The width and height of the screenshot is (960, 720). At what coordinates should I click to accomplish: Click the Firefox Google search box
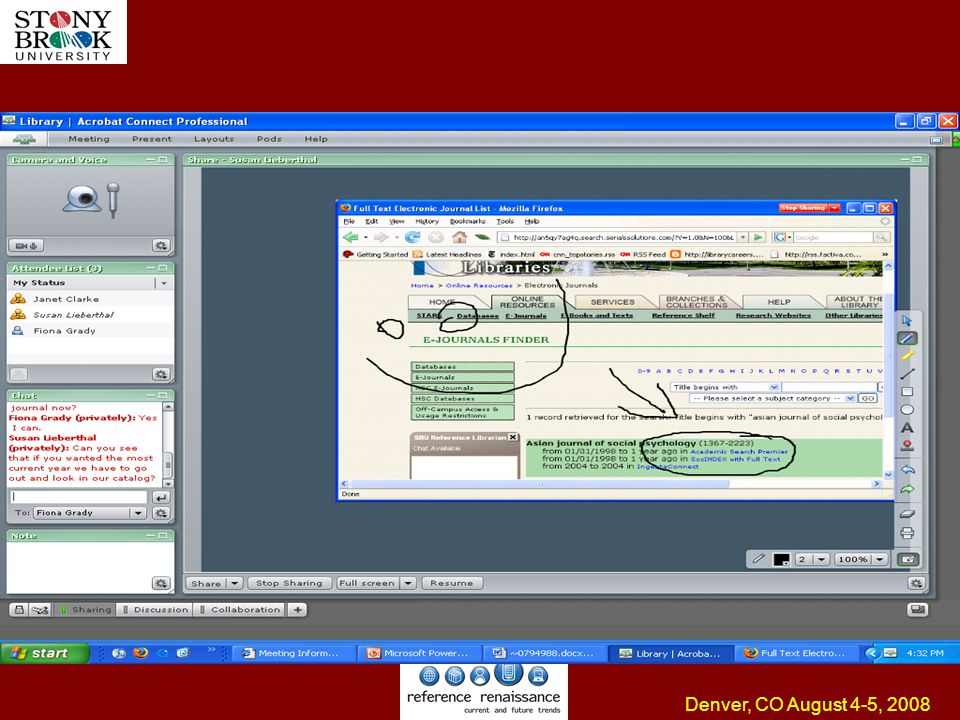pos(833,237)
